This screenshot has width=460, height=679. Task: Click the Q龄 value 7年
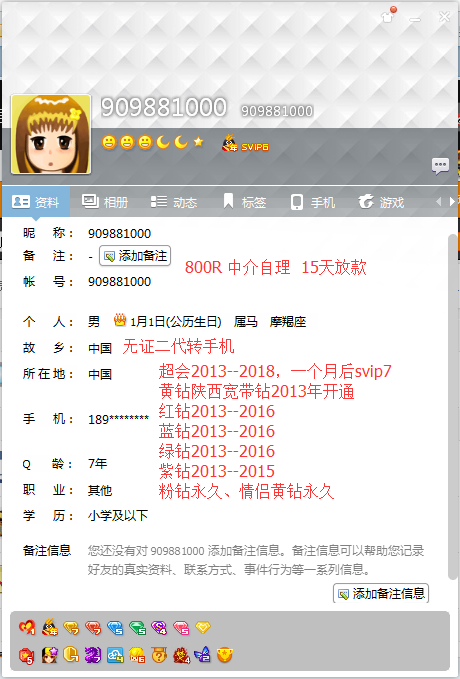point(97,464)
